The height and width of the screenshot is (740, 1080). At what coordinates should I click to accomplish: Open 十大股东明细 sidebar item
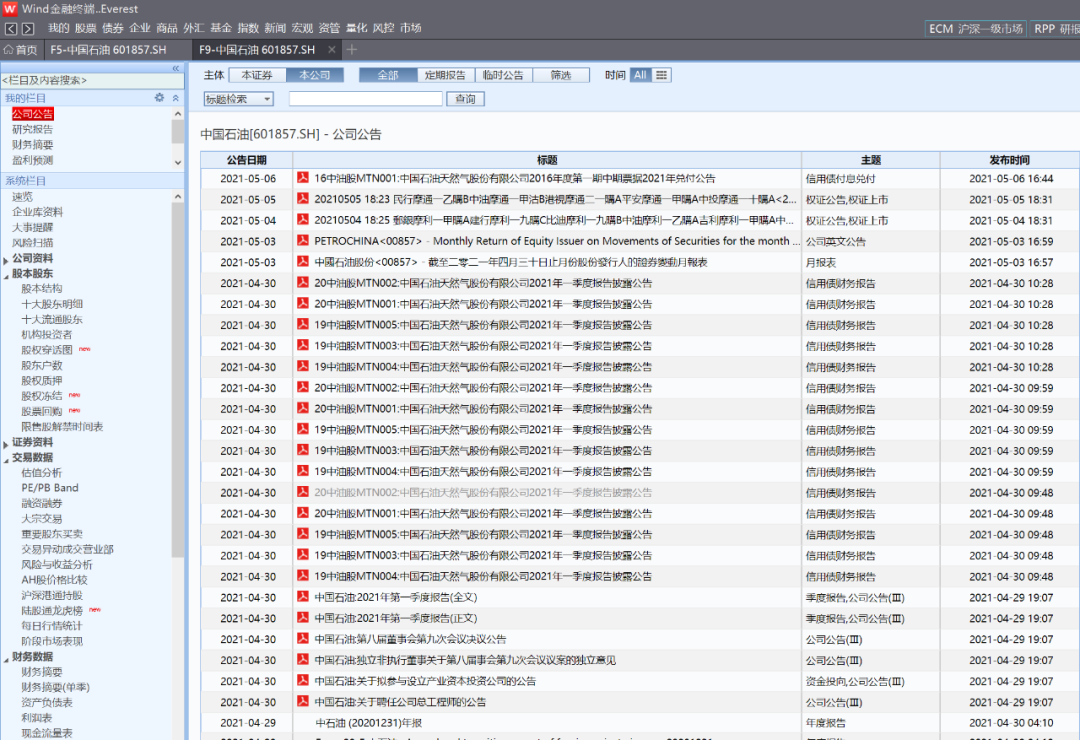[x=52, y=304]
